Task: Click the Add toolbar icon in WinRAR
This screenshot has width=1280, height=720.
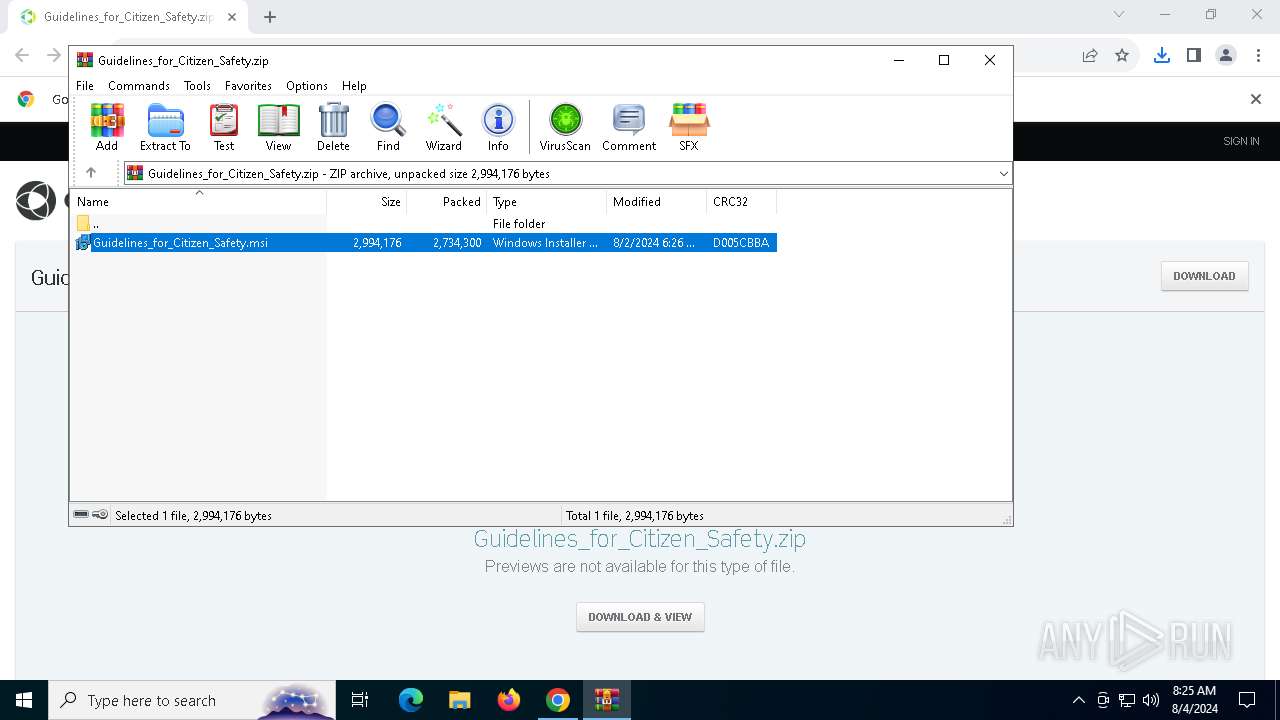Action: pyautogui.click(x=107, y=127)
